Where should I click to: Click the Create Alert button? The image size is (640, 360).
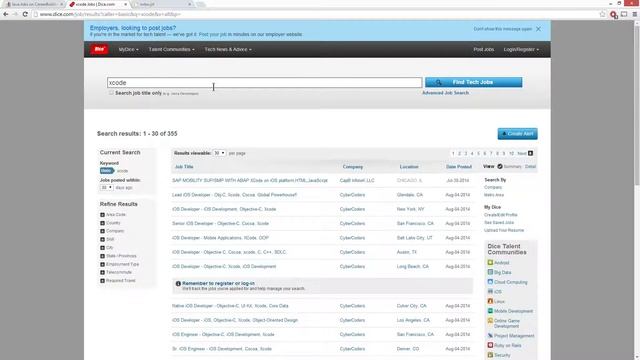click(x=518, y=134)
